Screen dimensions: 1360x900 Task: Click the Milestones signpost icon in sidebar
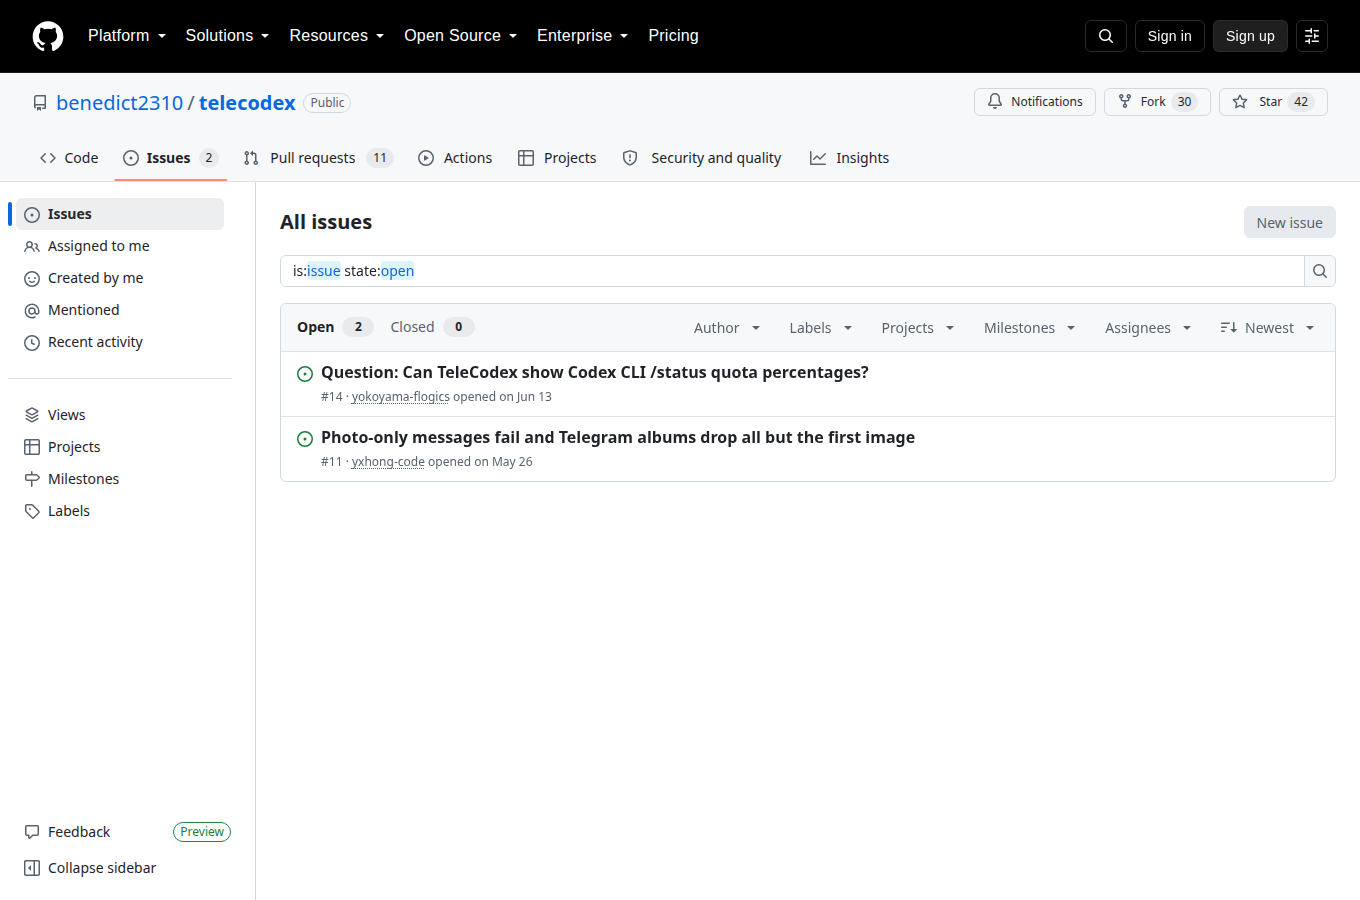(x=32, y=479)
